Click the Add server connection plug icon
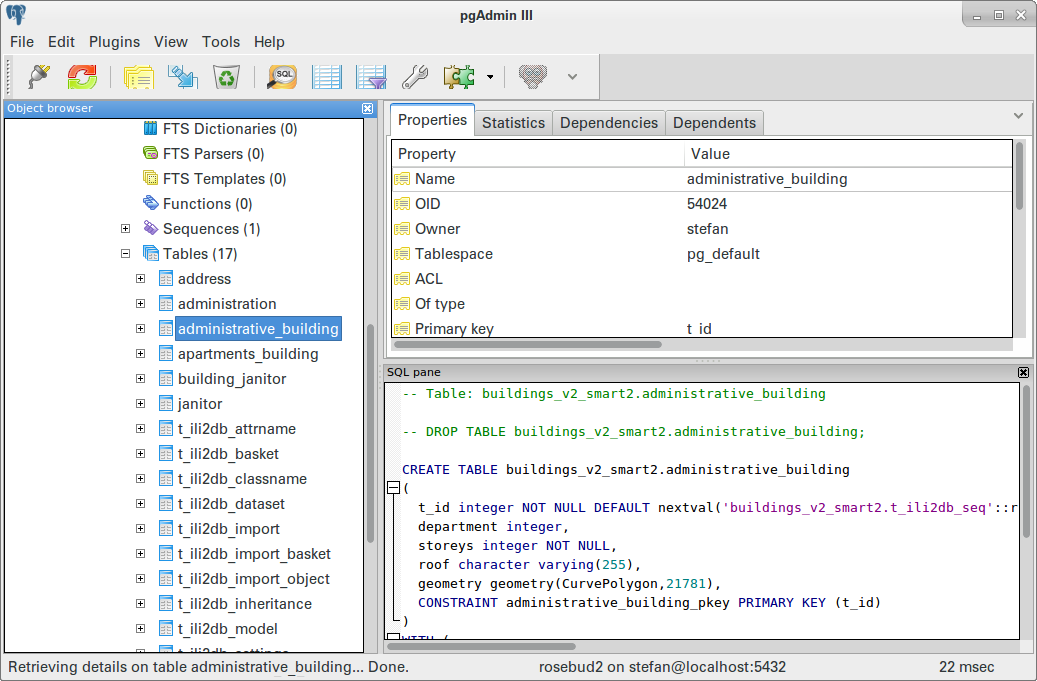Image resolution: width=1037 pixels, height=681 pixels. 39,77
